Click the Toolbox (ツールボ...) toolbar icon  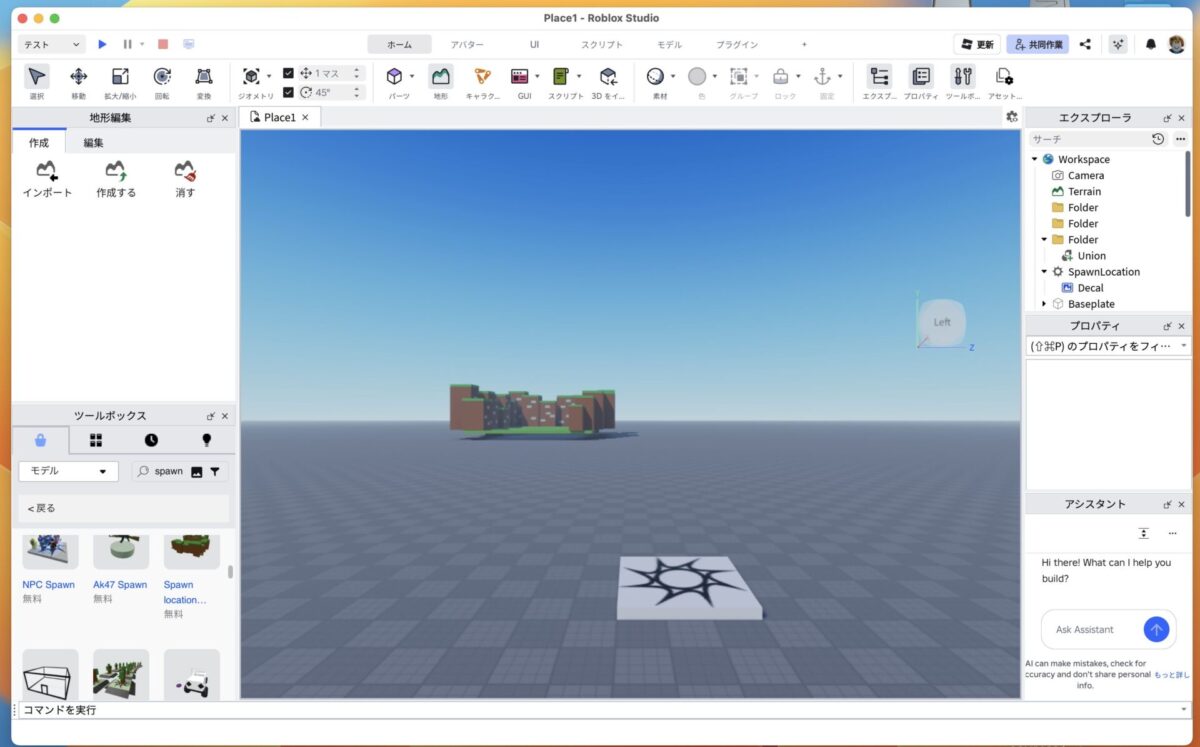(x=962, y=77)
